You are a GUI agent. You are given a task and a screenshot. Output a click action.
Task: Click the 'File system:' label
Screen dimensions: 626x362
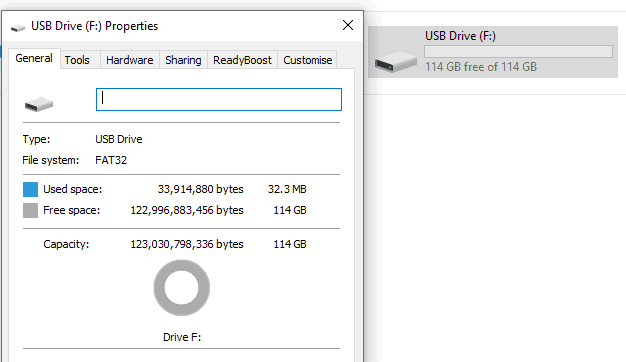51,160
